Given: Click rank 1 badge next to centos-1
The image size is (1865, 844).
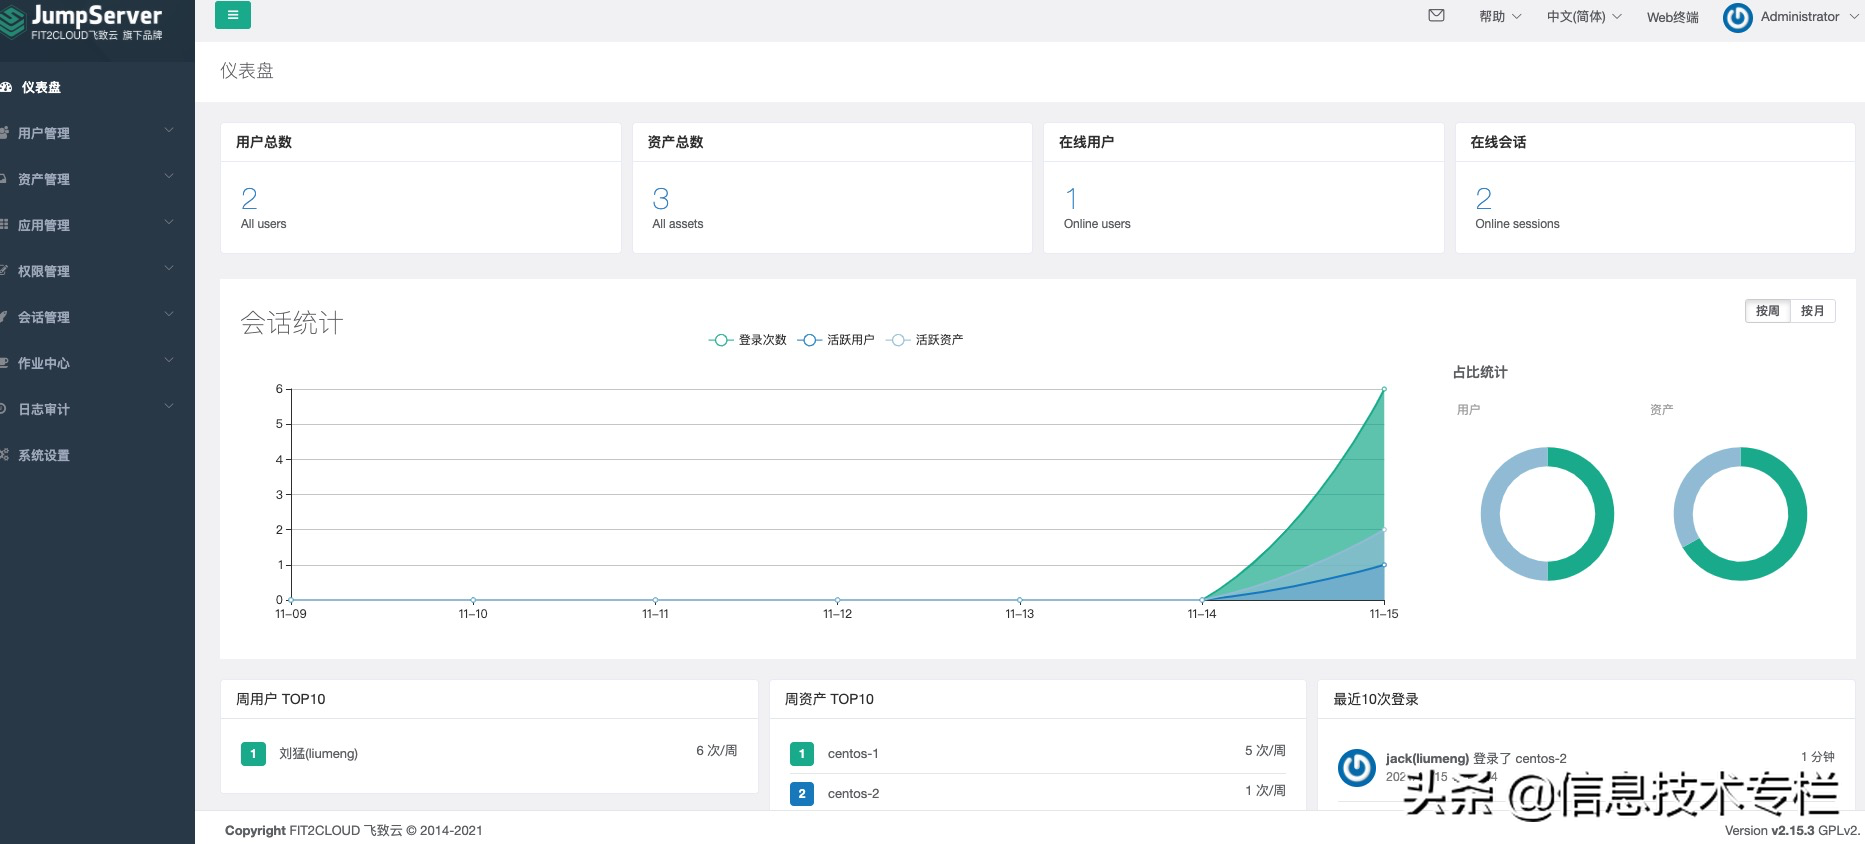Looking at the screenshot, I should (x=802, y=753).
